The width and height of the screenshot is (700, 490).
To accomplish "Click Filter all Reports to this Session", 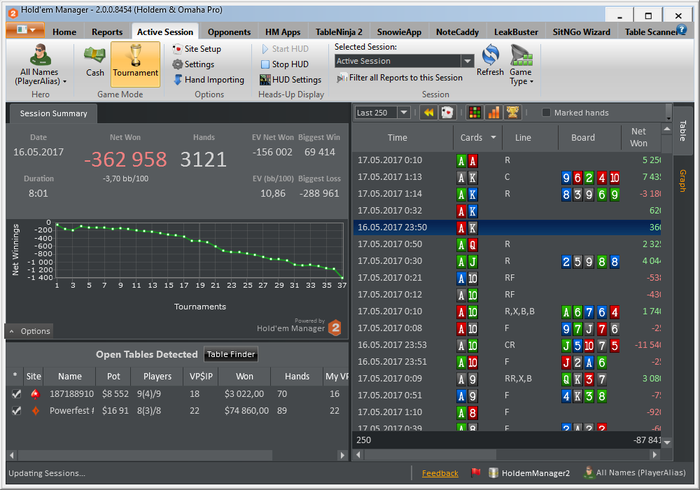I will [x=400, y=78].
